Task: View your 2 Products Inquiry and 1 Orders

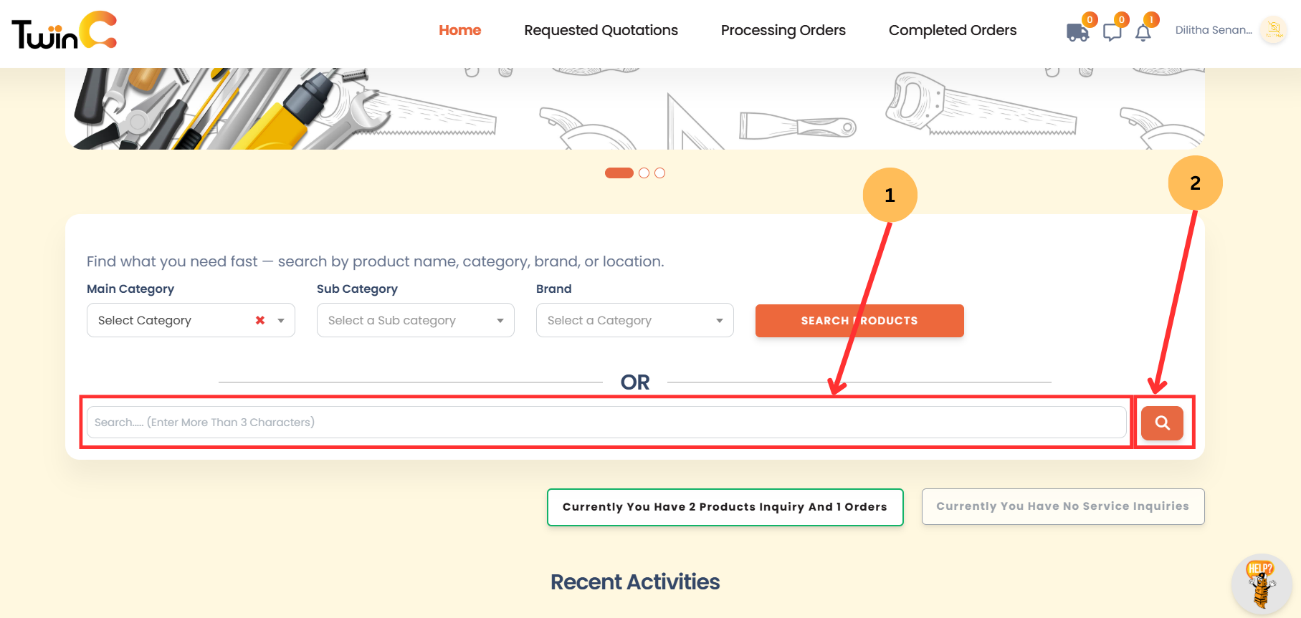Action: [x=724, y=507]
